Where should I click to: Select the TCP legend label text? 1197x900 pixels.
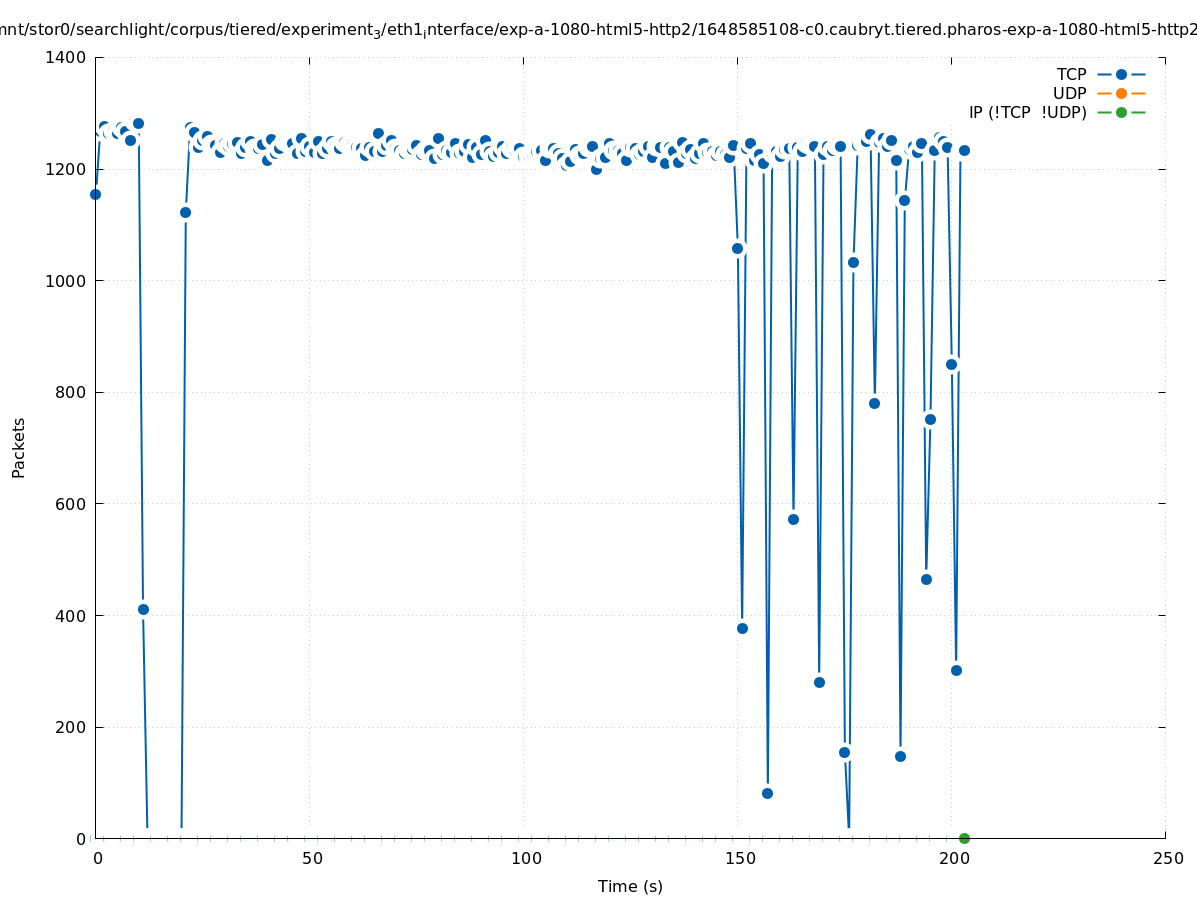1071,74
